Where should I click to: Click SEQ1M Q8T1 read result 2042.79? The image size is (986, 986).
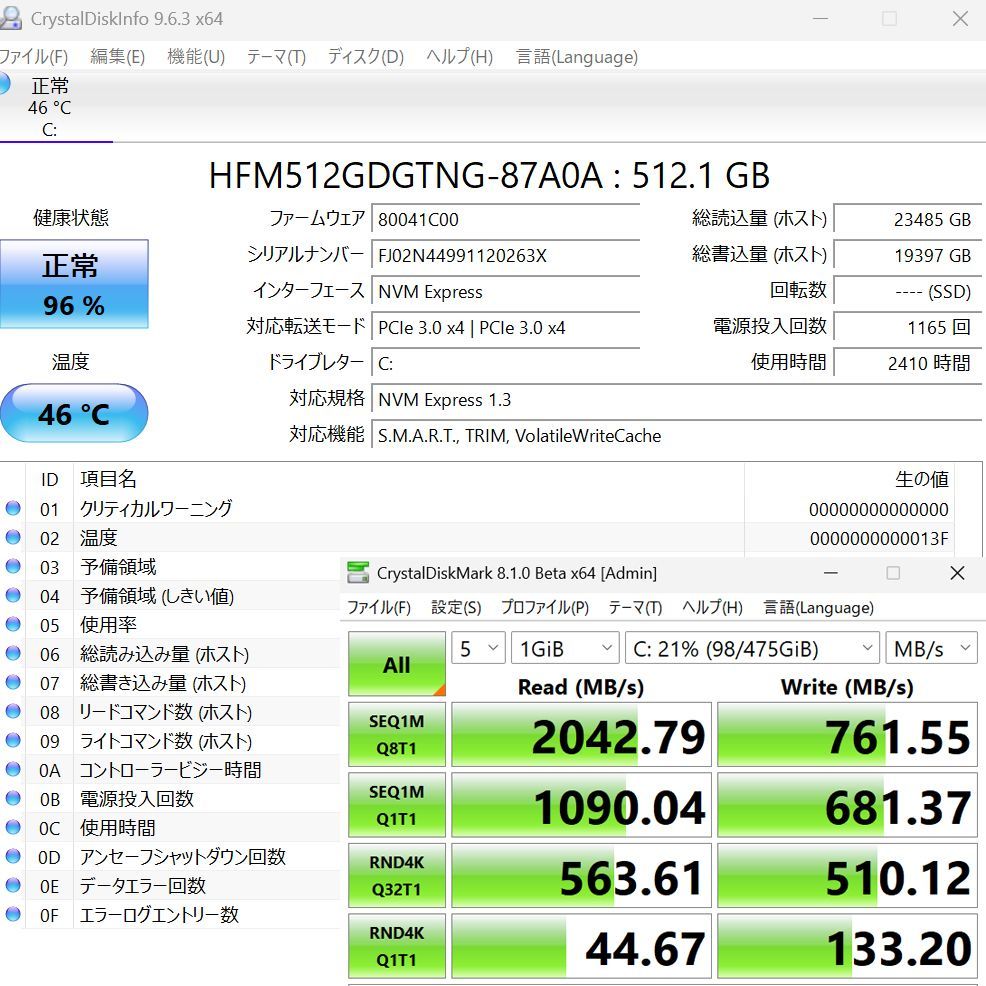tap(582, 734)
